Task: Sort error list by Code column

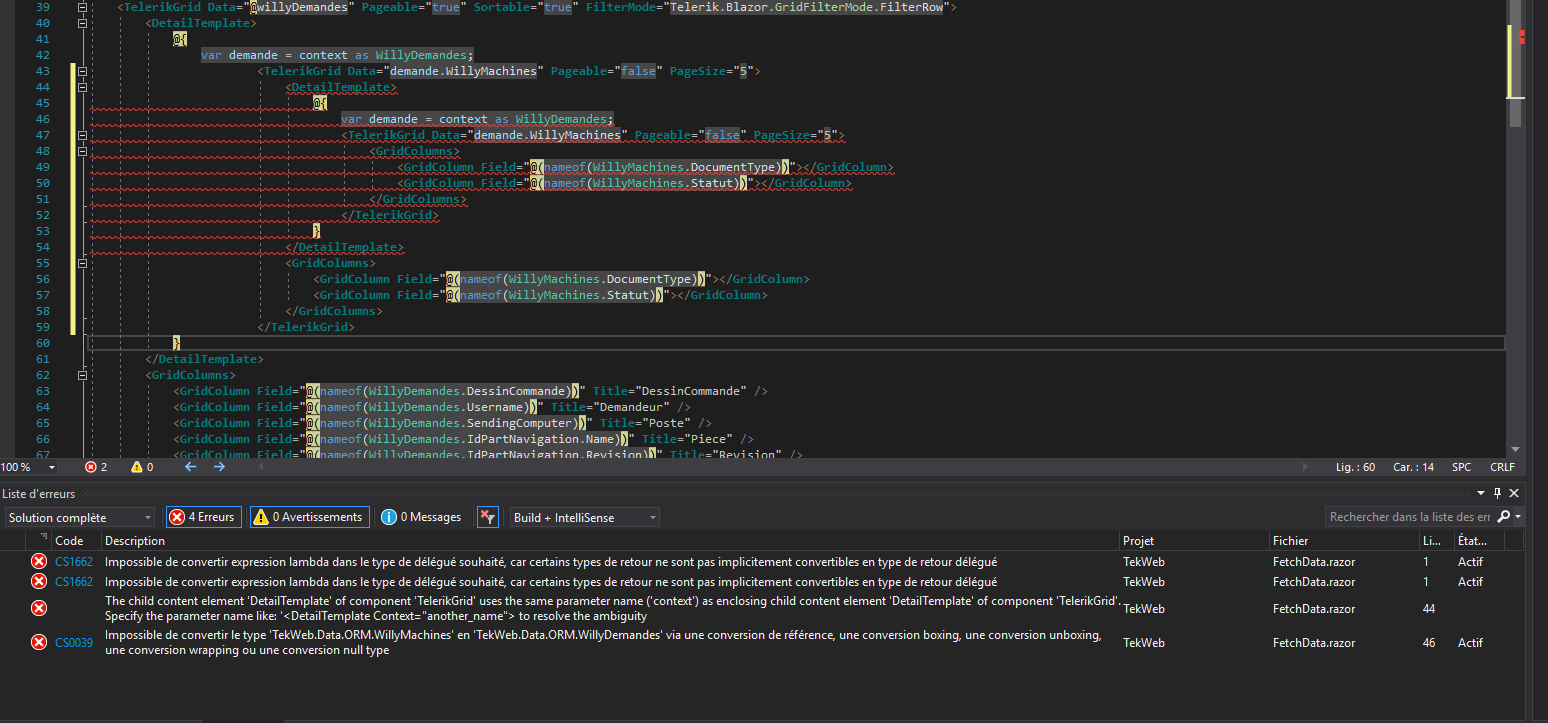Action: [x=75, y=540]
